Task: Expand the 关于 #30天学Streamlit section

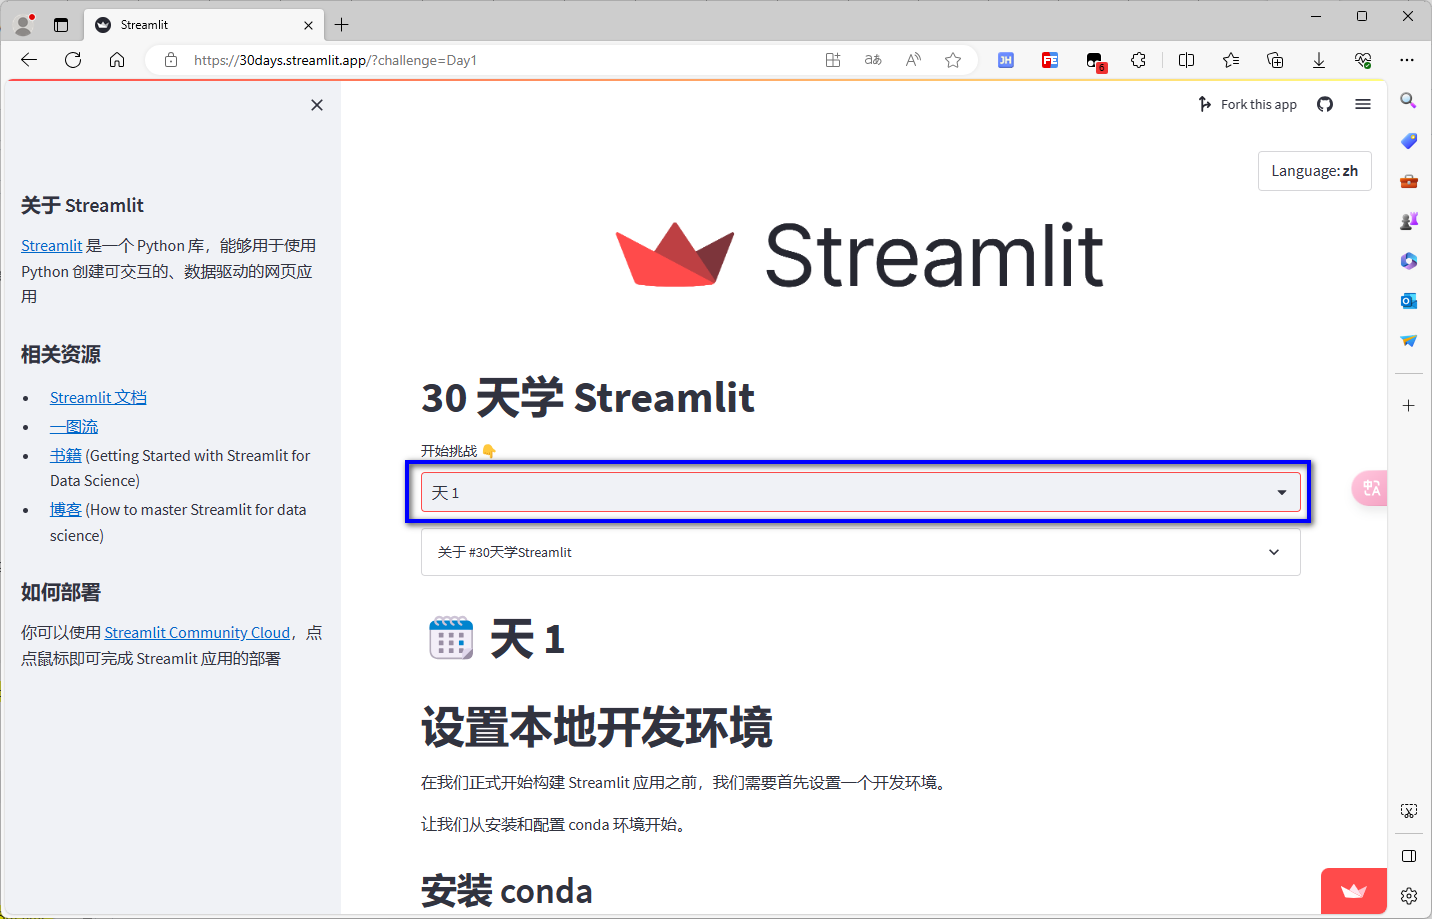Action: (x=861, y=552)
